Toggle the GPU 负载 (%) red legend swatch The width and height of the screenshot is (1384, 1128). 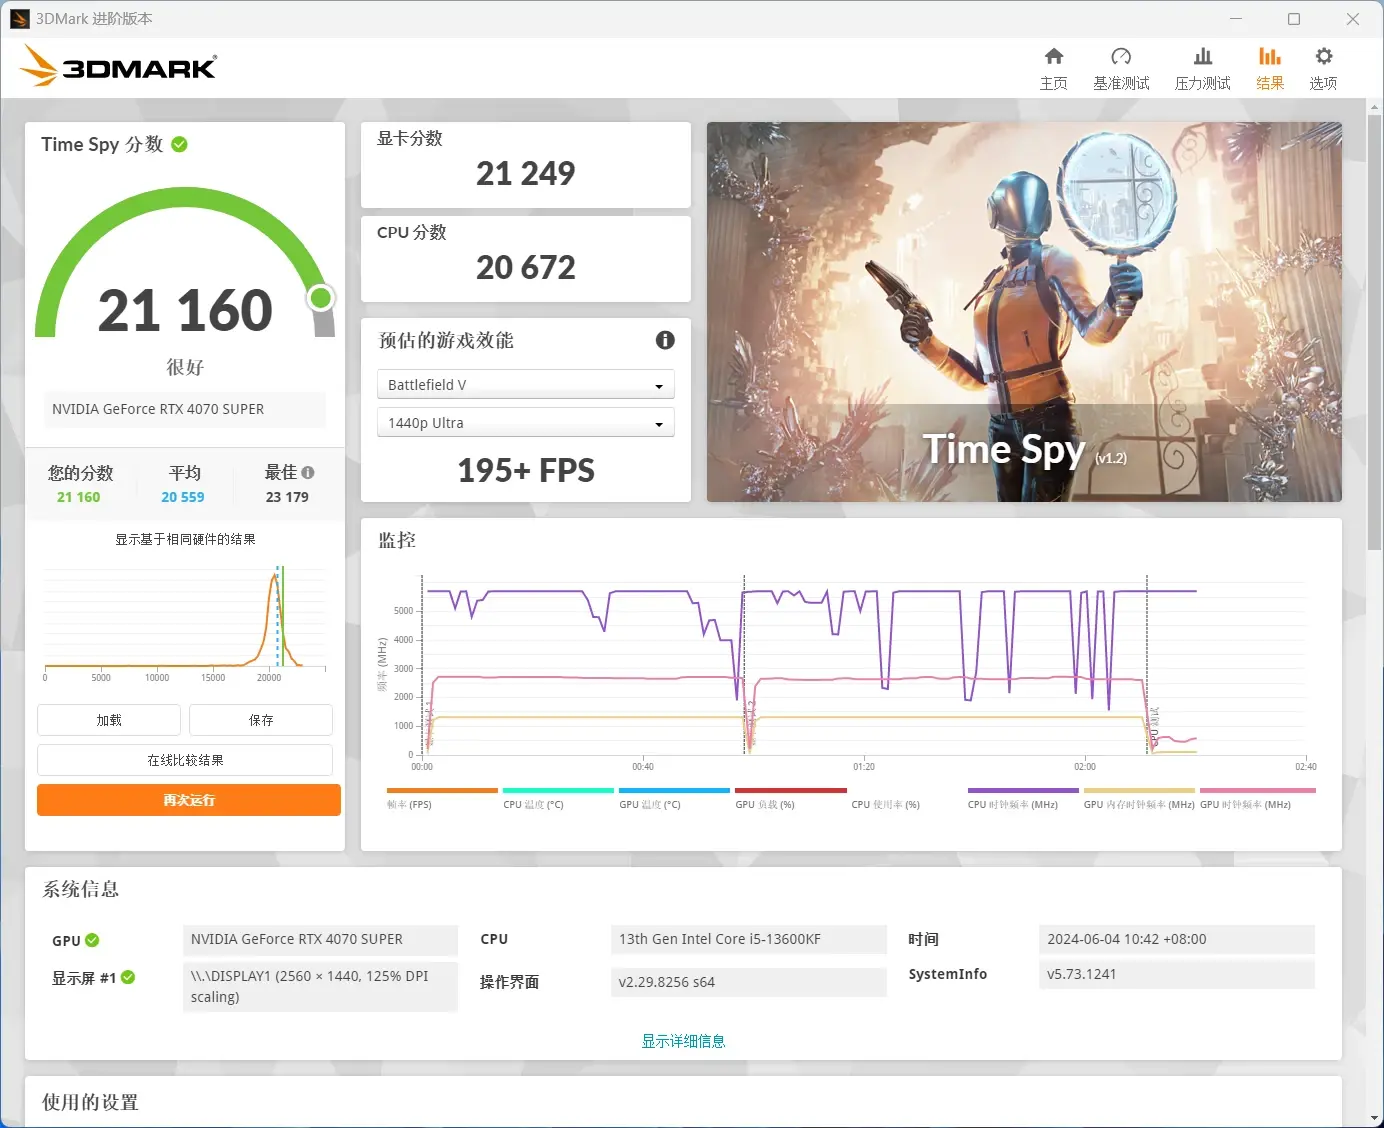pos(791,790)
